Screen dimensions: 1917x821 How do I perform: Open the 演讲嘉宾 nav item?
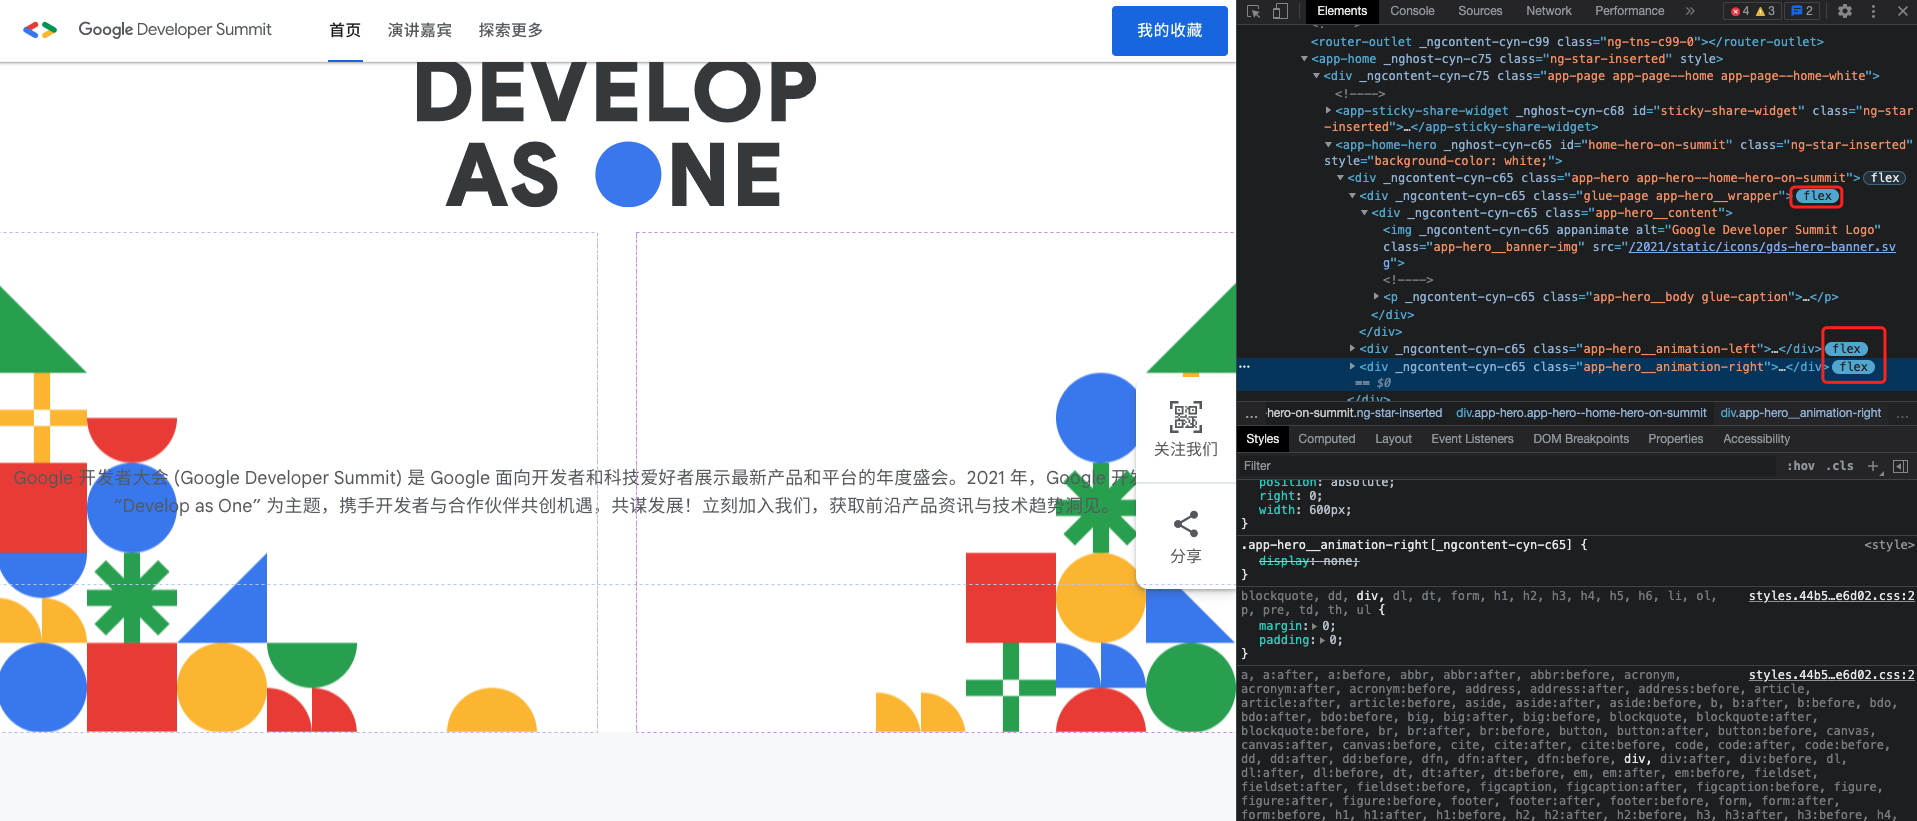point(420,30)
